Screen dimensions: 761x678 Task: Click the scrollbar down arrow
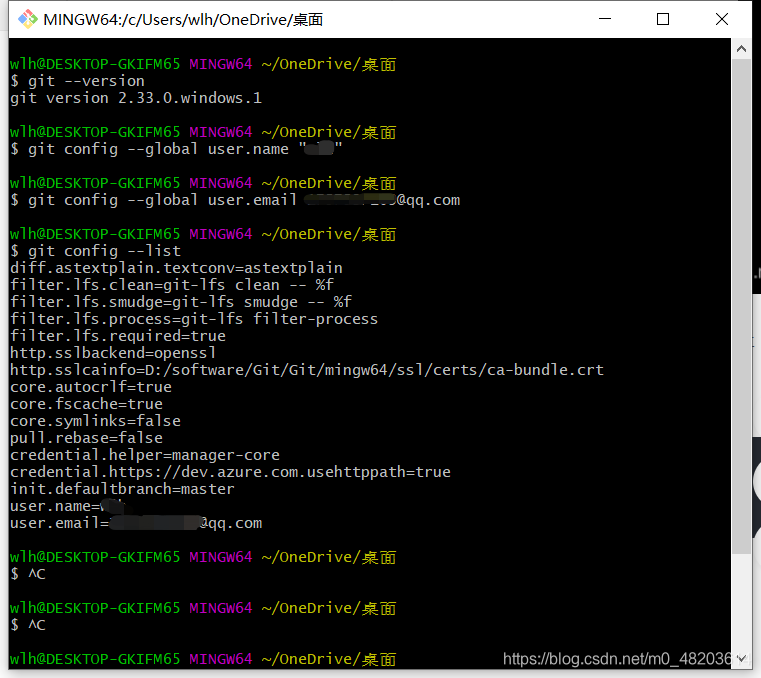(x=741, y=659)
